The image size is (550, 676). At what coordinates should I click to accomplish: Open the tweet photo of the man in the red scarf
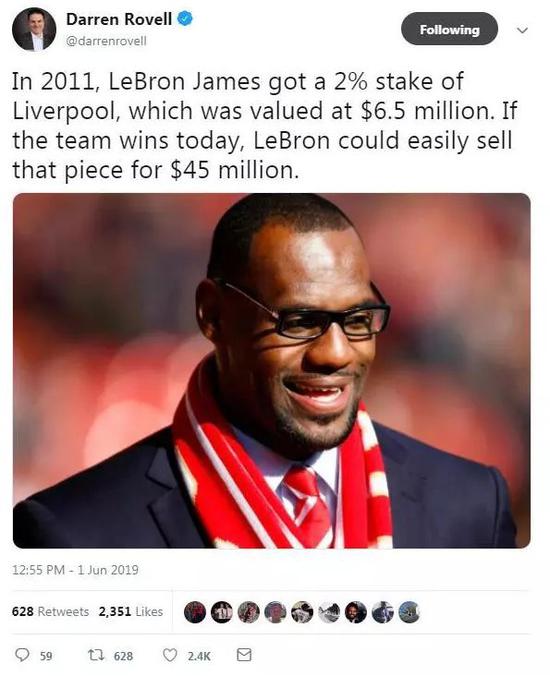pyautogui.click(x=272, y=371)
